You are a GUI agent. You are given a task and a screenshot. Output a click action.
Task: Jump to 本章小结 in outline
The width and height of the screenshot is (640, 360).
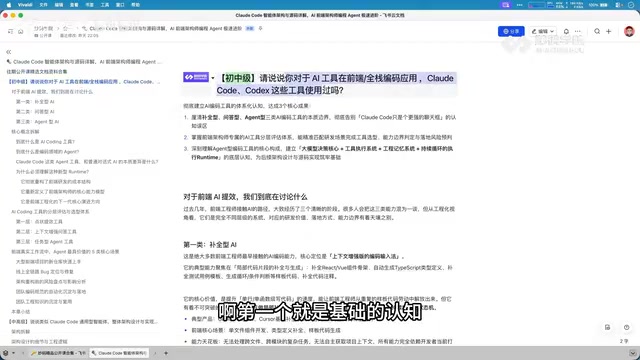(x=21, y=311)
